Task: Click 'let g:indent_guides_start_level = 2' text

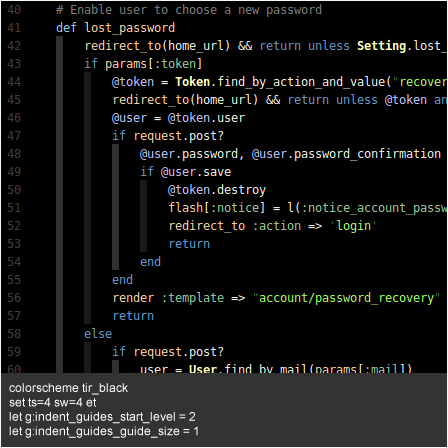Action: (x=102, y=417)
